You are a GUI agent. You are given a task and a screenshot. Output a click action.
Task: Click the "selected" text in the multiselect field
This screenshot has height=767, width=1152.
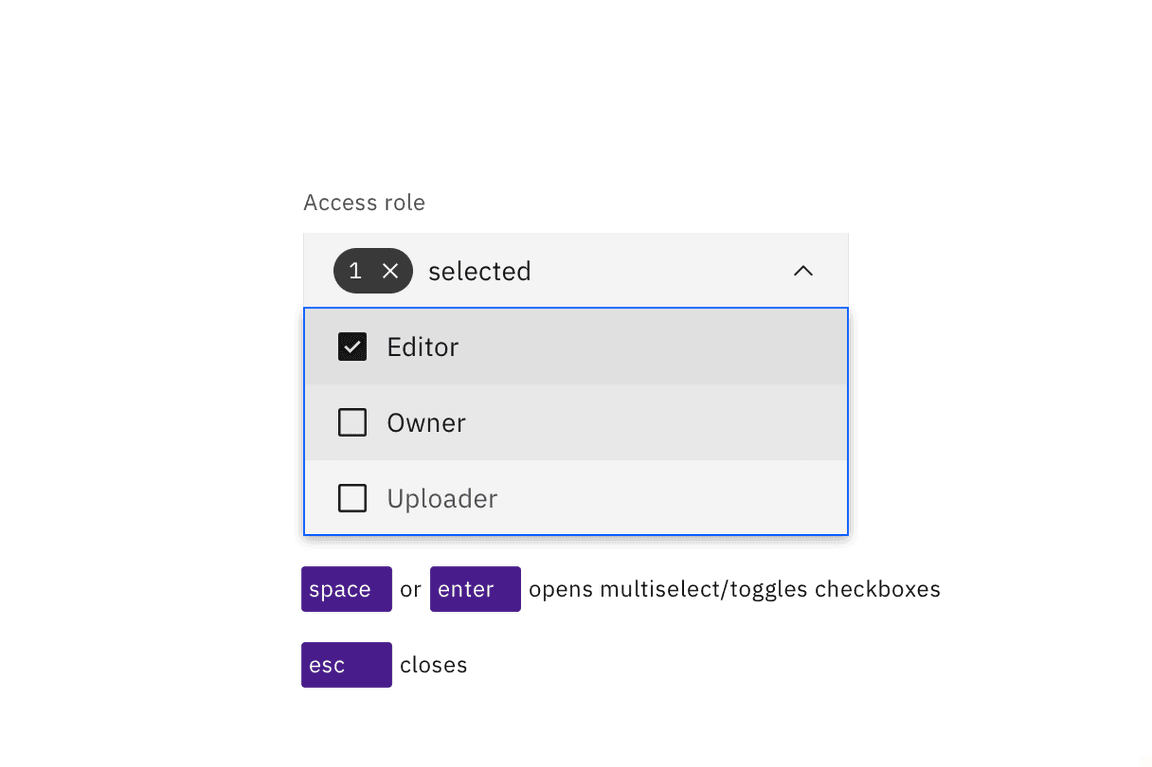click(479, 271)
